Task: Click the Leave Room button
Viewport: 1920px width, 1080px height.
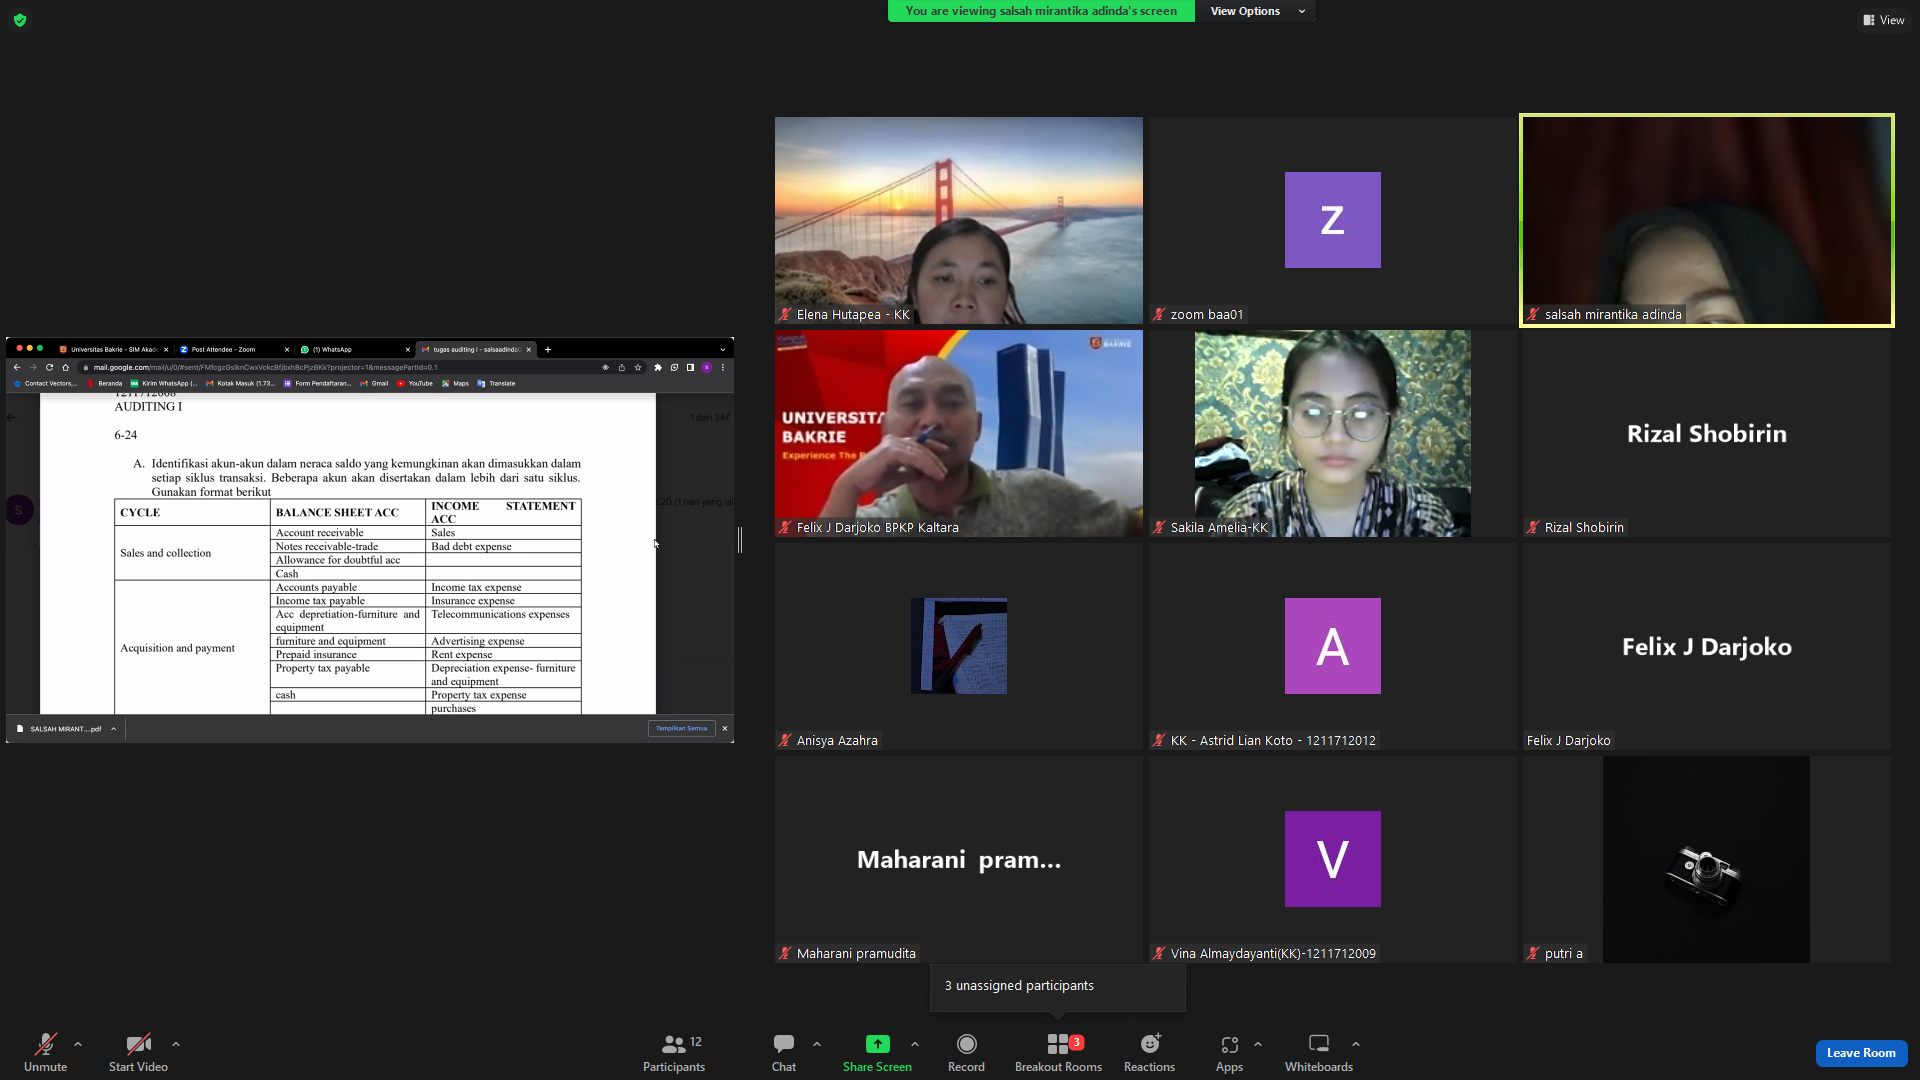Action: tap(1861, 1053)
